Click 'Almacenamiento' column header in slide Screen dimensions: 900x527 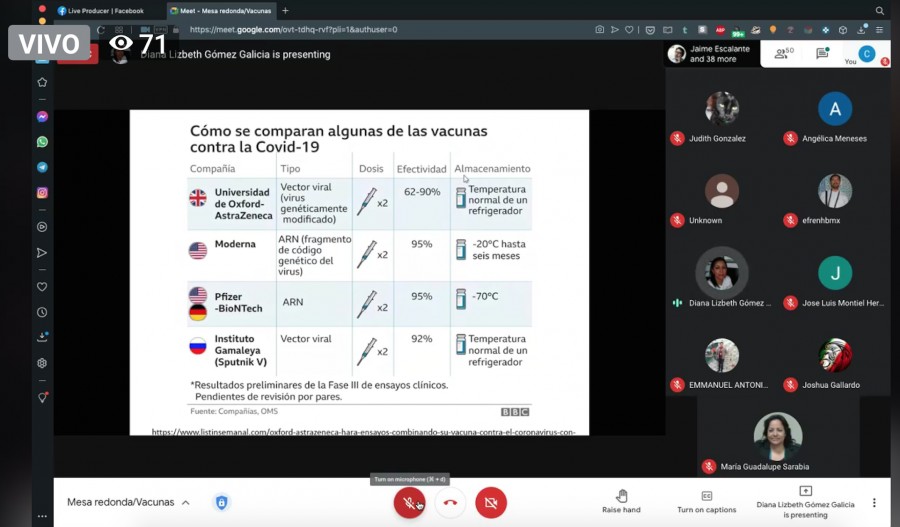coord(492,168)
